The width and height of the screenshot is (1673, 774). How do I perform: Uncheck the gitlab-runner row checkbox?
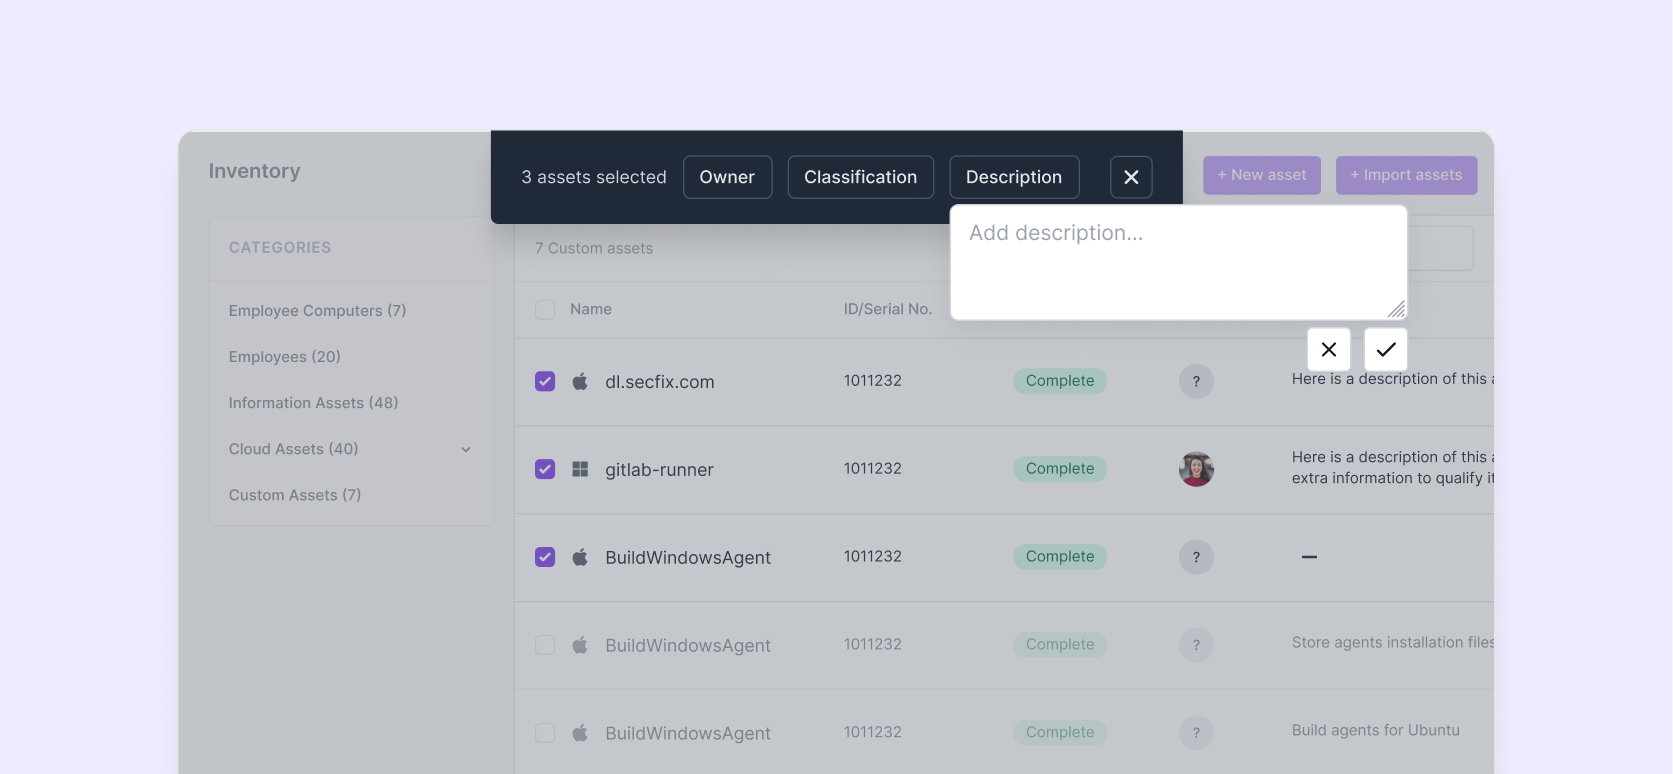click(545, 469)
